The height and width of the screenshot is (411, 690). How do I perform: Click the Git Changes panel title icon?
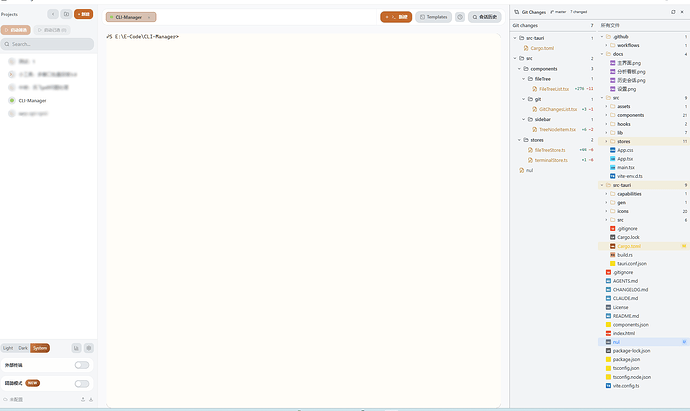(x=517, y=12)
